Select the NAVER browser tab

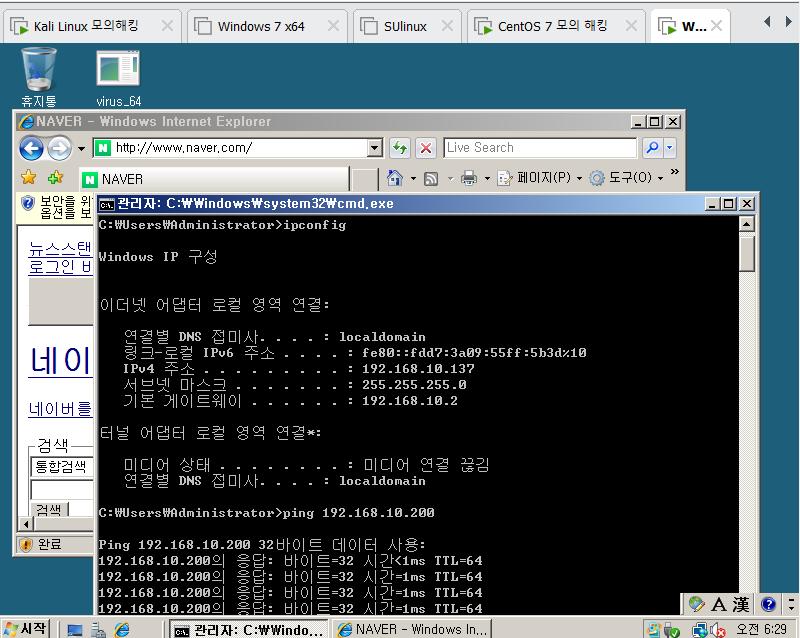click(214, 179)
